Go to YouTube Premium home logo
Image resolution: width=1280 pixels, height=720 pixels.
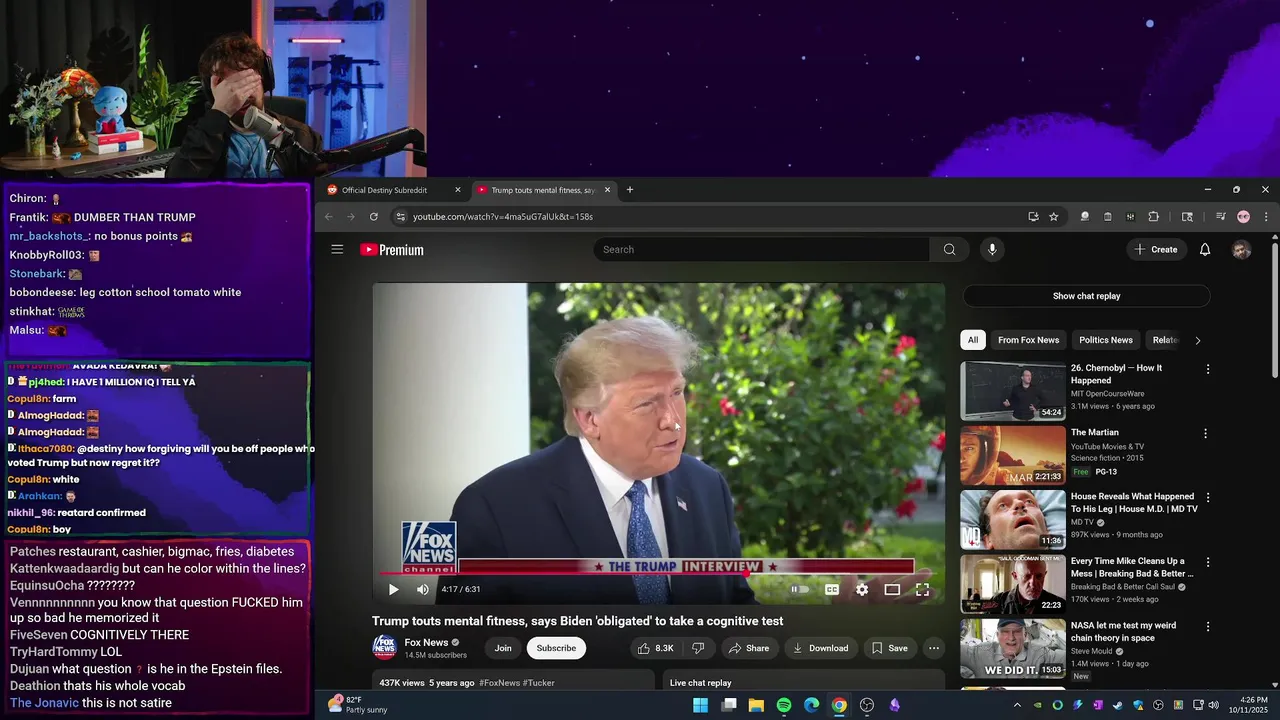392,250
